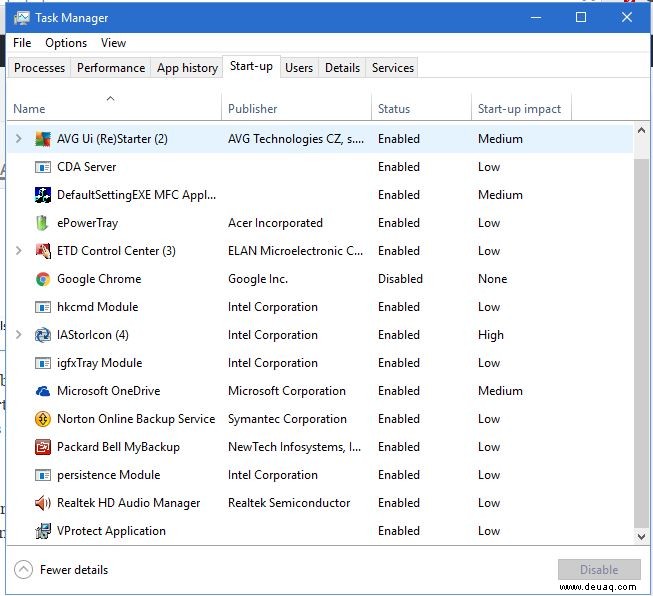Click Medium impact in OneDrive row

(x=500, y=391)
